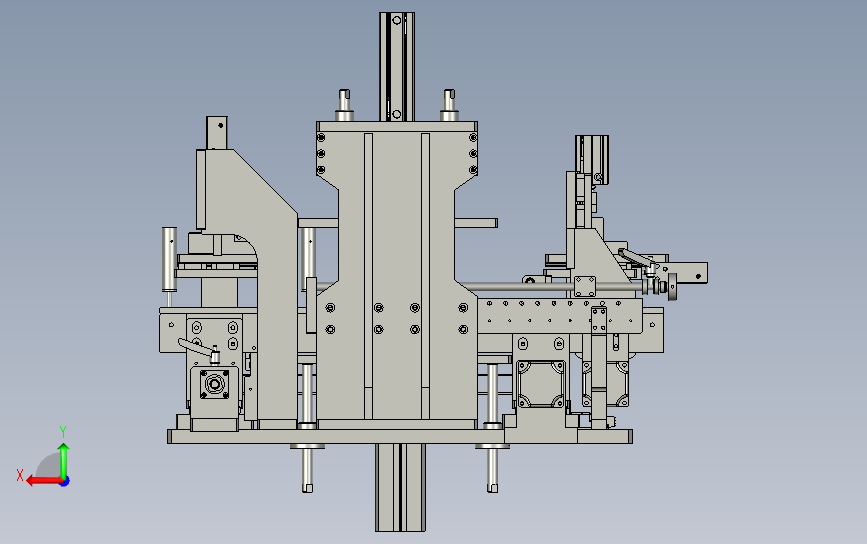This screenshot has width=867, height=544.
Task: Select the right guide shaft protruding below the base
Action: 492,468
